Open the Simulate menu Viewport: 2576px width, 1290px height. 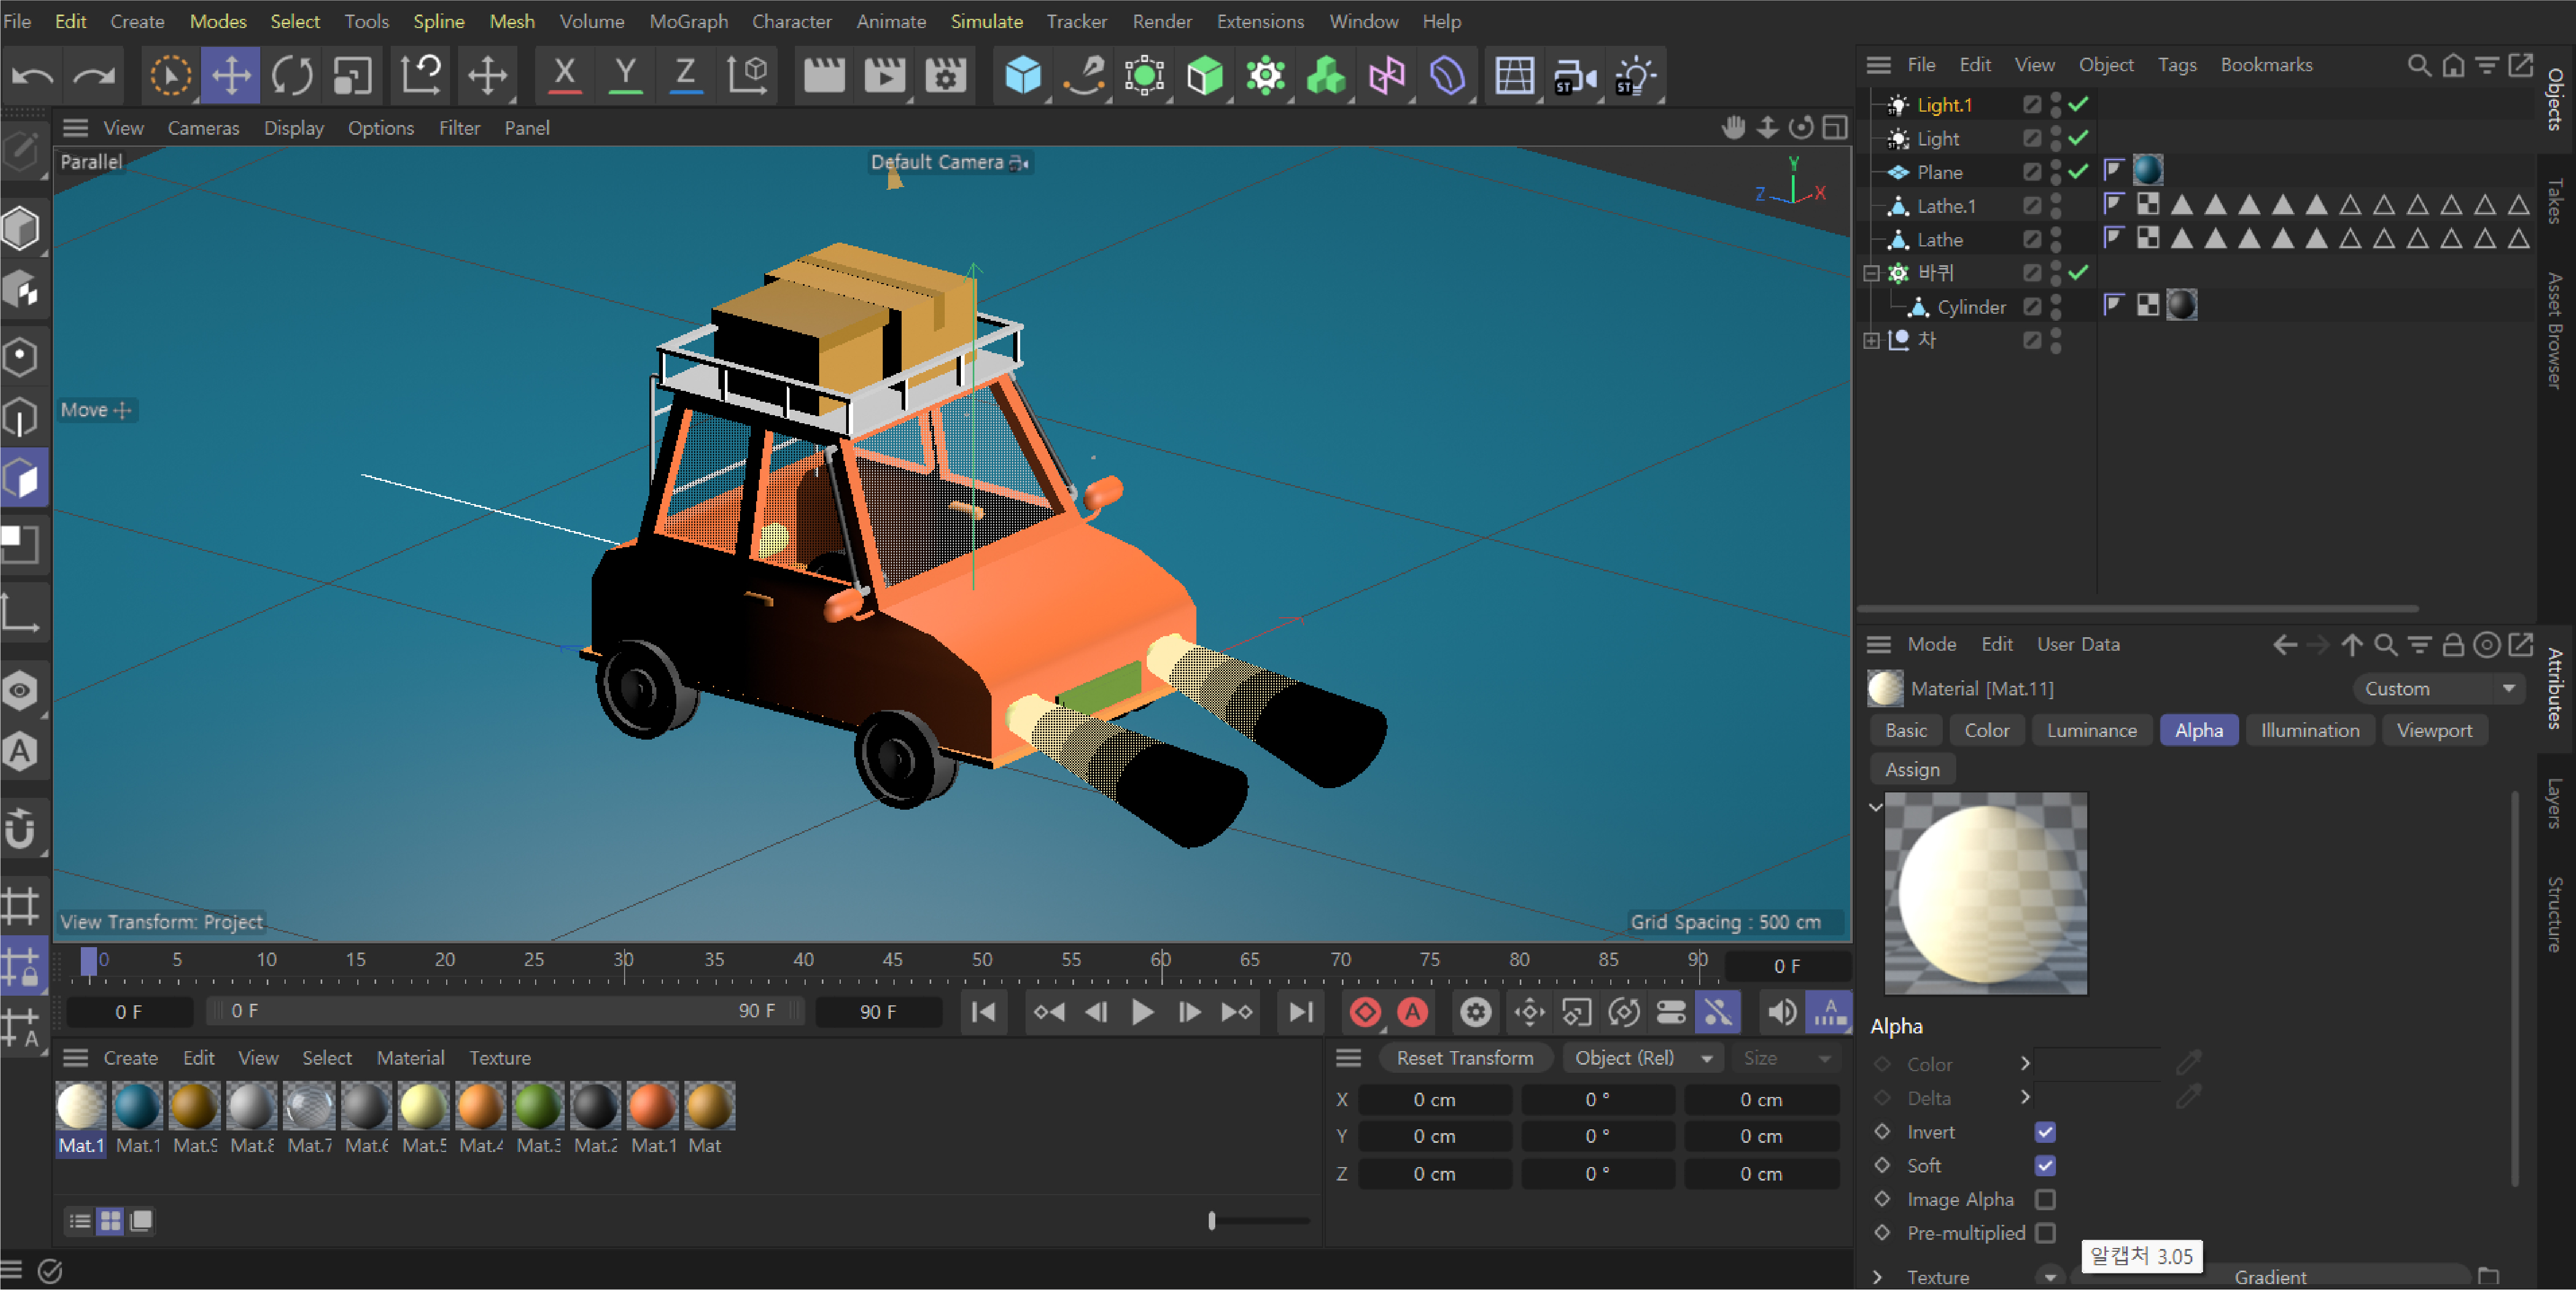pyautogui.click(x=986, y=21)
